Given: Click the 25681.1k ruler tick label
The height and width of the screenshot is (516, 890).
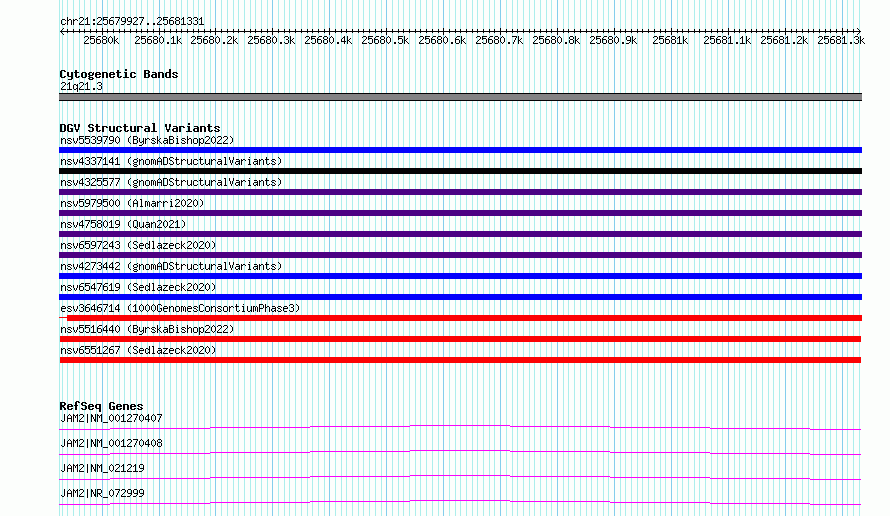Looking at the screenshot, I should click(727, 40).
